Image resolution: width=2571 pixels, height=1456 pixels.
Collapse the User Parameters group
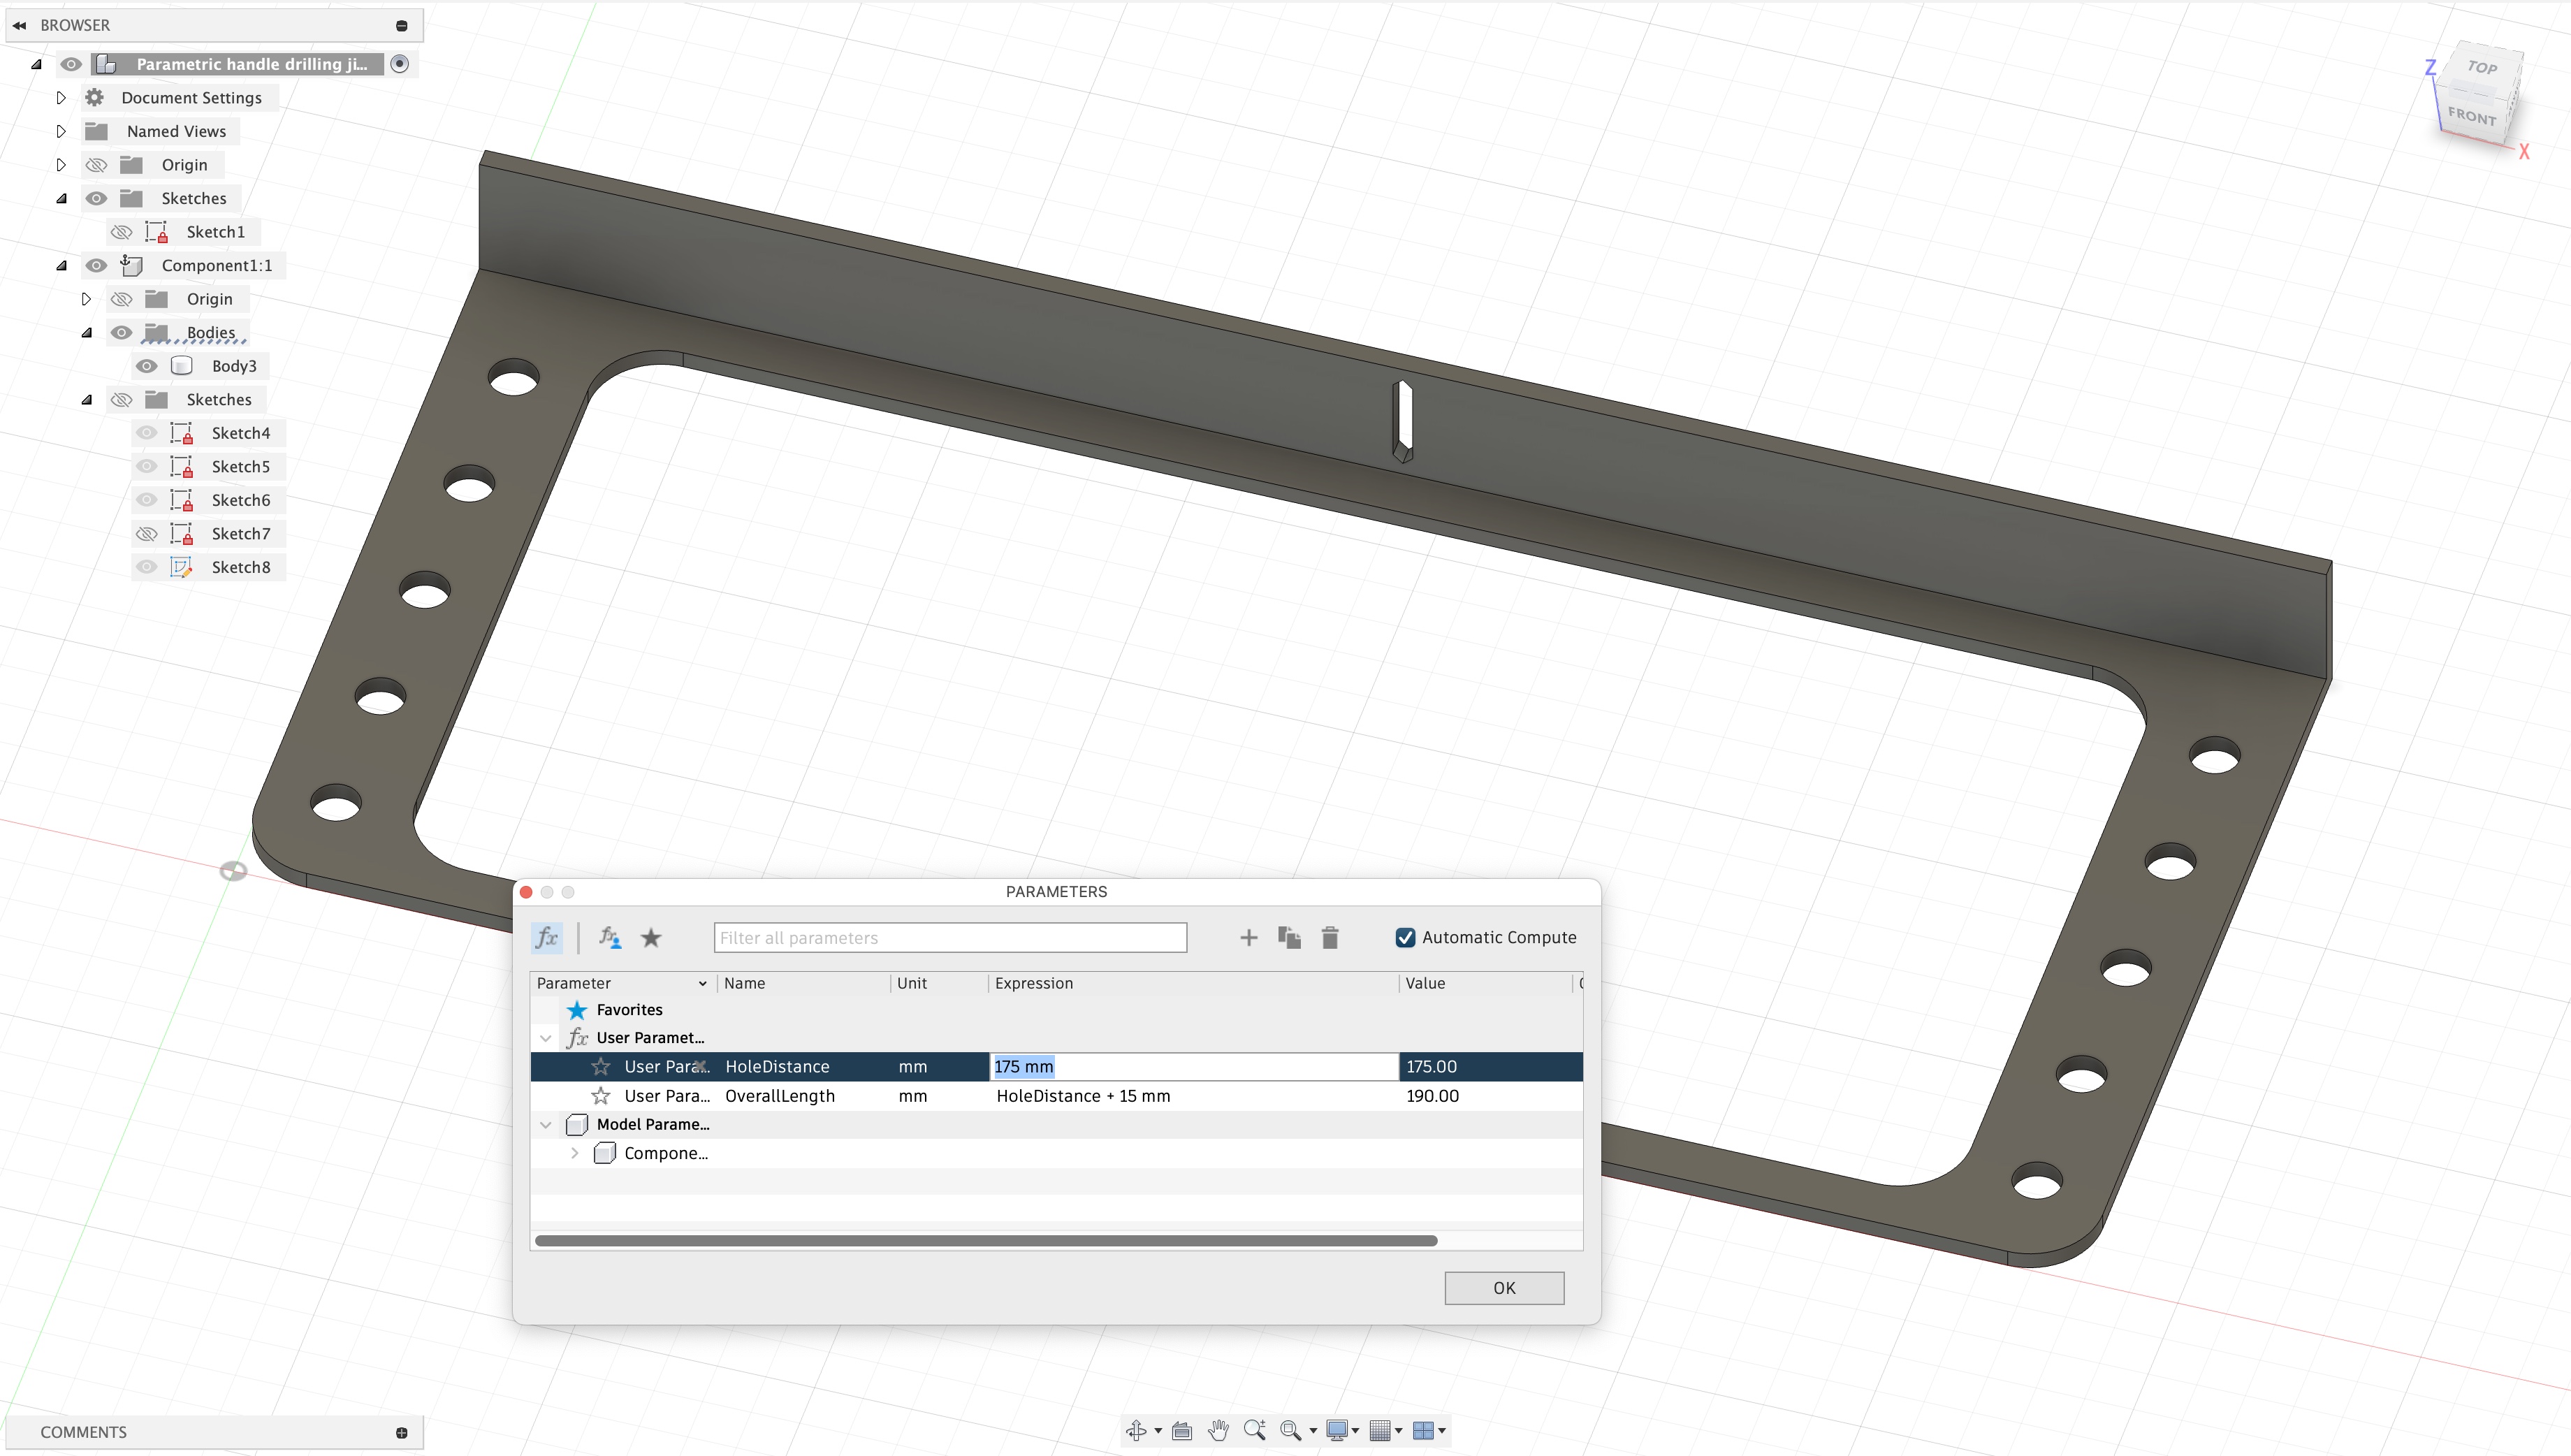(545, 1038)
